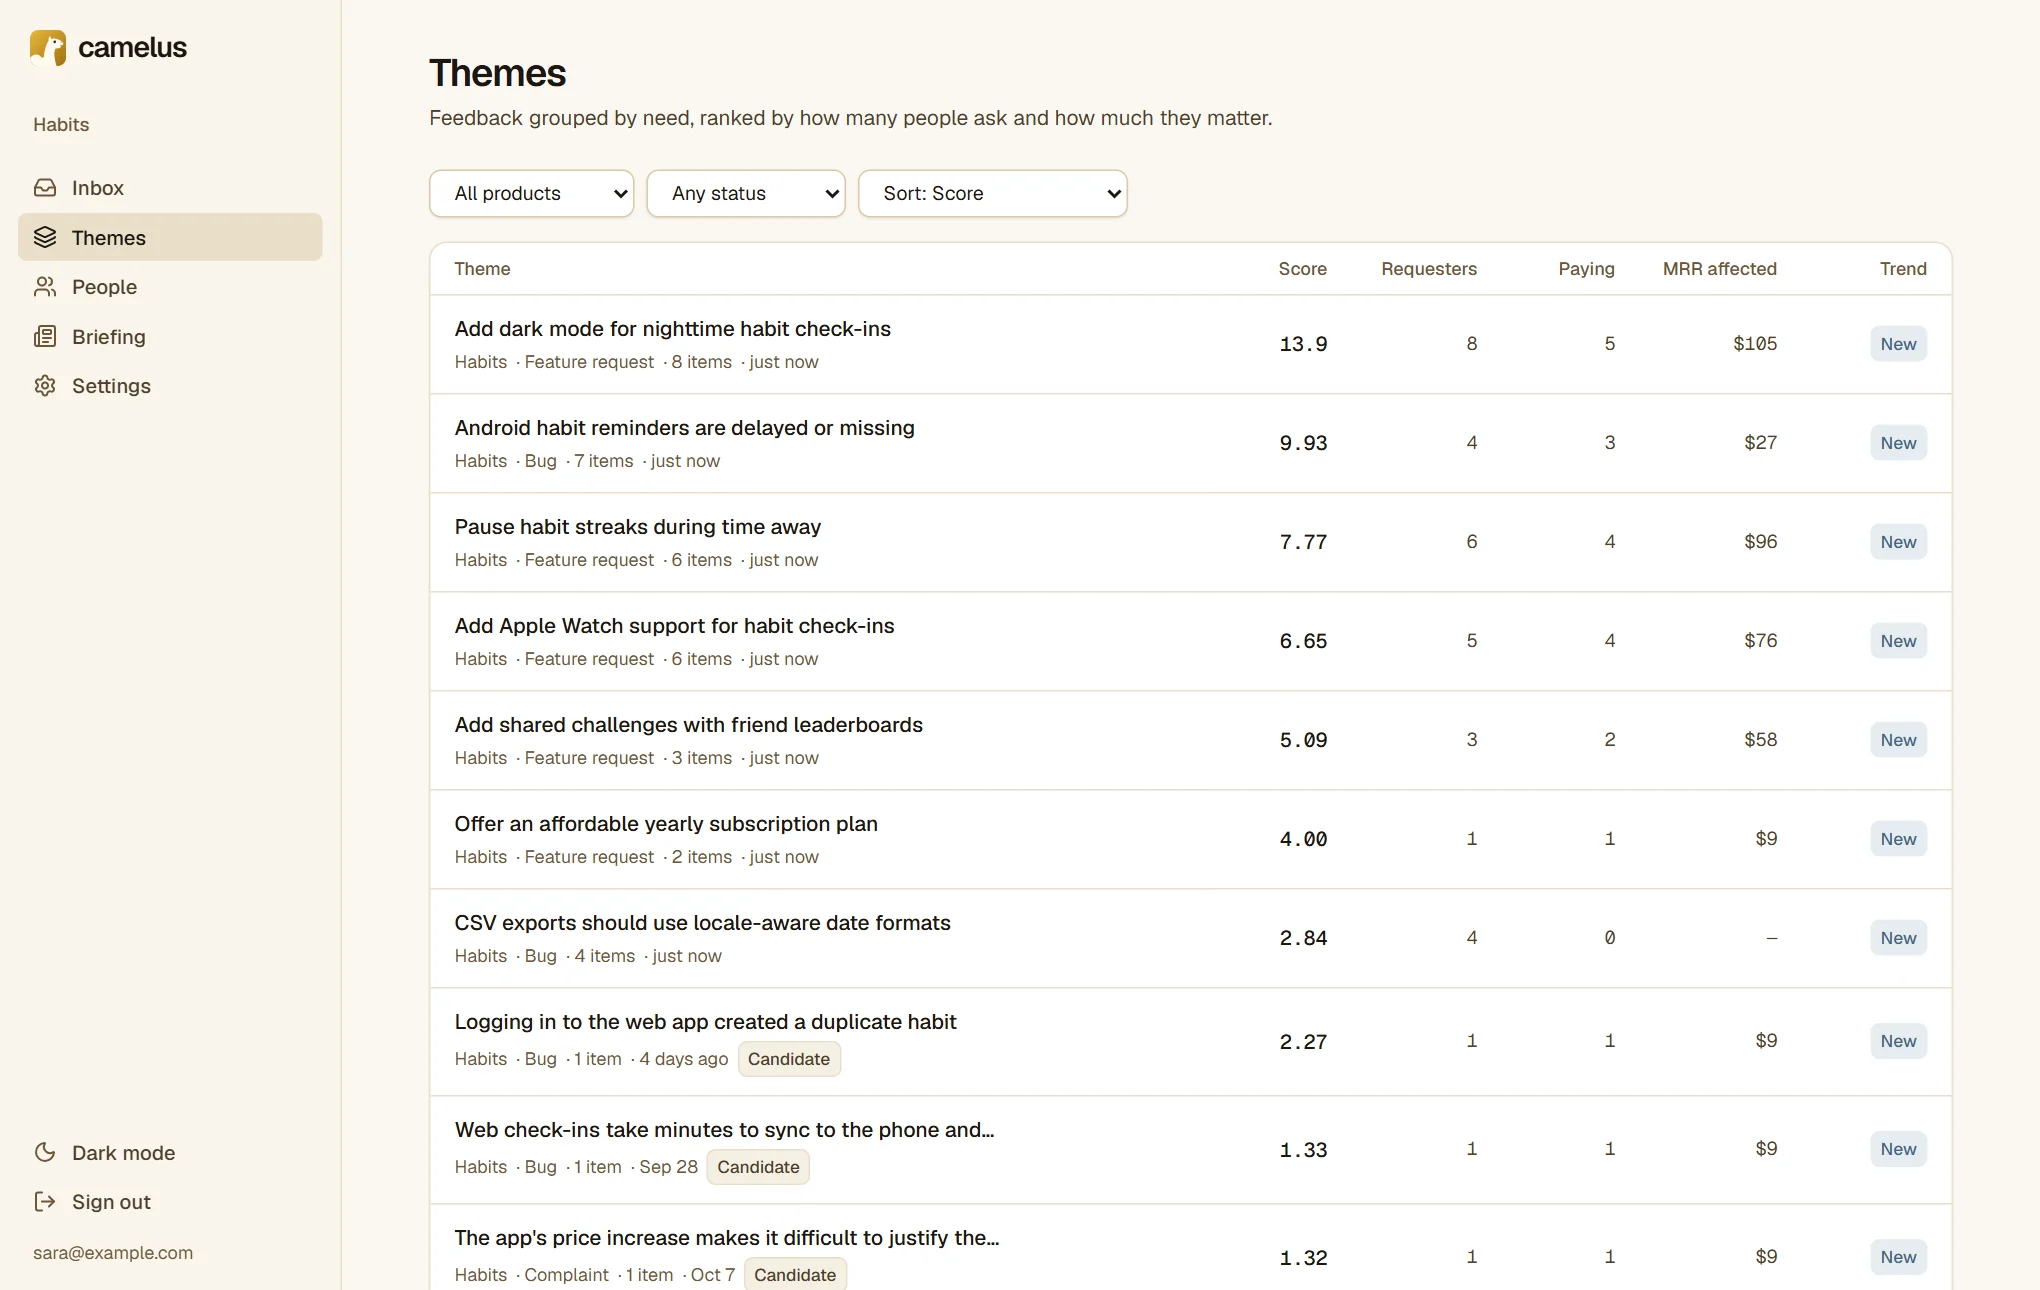Open 'Add shared challenges with friend leaderboards'
2040x1290 pixels.
coord(689,725)
